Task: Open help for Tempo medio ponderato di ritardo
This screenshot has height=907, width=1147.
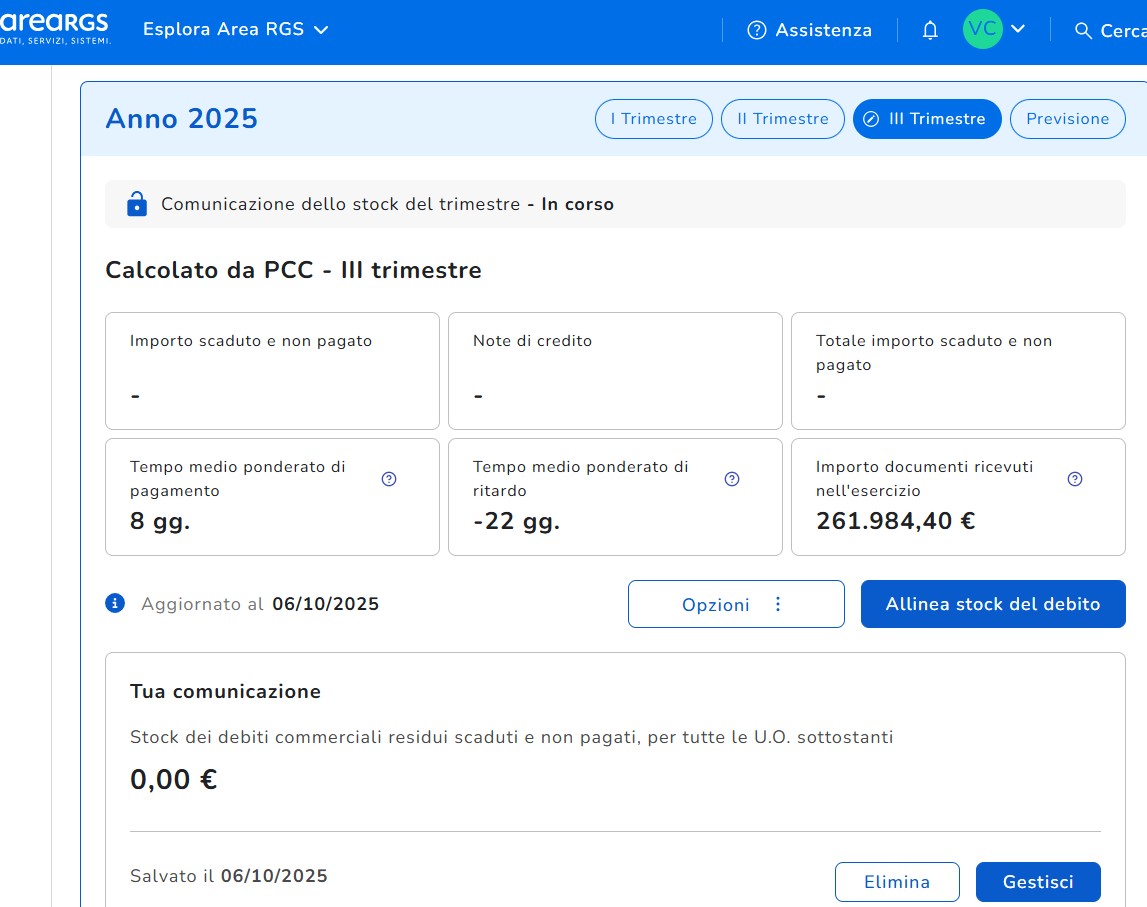Action: coord(732,479)
